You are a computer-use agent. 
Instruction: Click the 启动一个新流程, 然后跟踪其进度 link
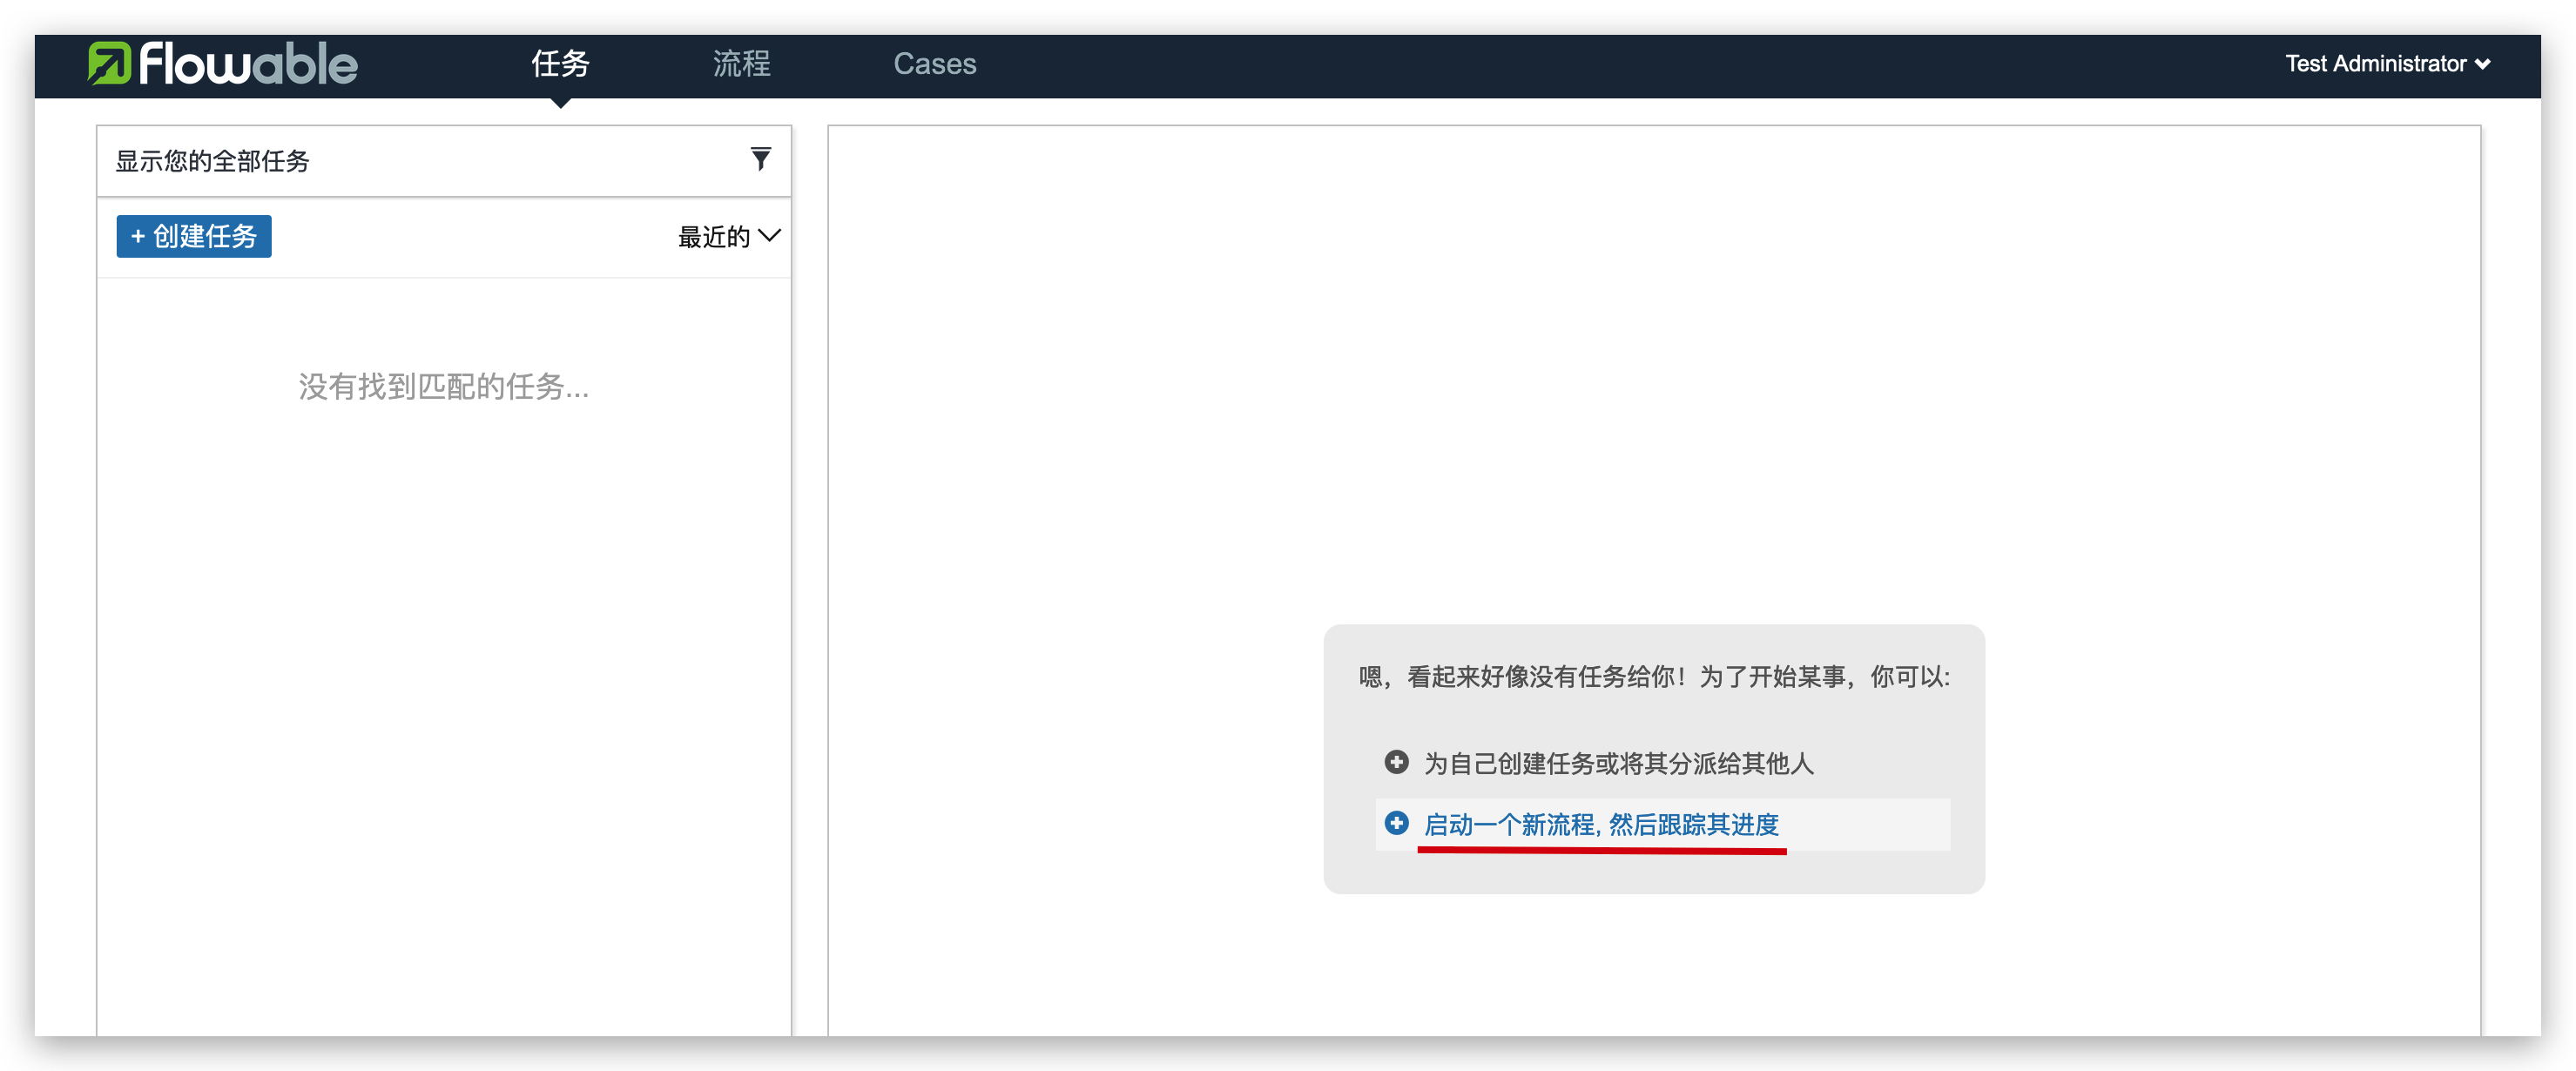(x=1600, y=824)
